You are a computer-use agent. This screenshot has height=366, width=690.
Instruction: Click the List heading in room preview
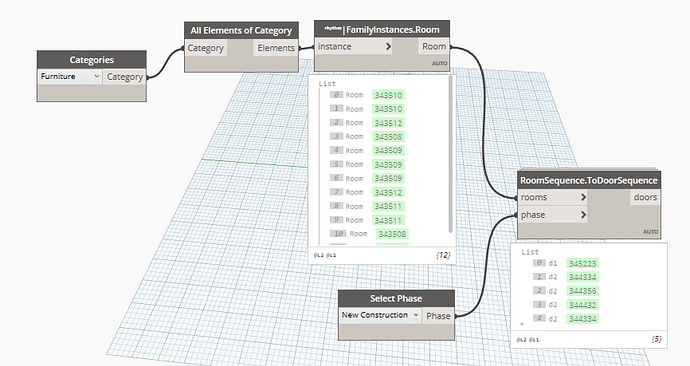(327, 83)
